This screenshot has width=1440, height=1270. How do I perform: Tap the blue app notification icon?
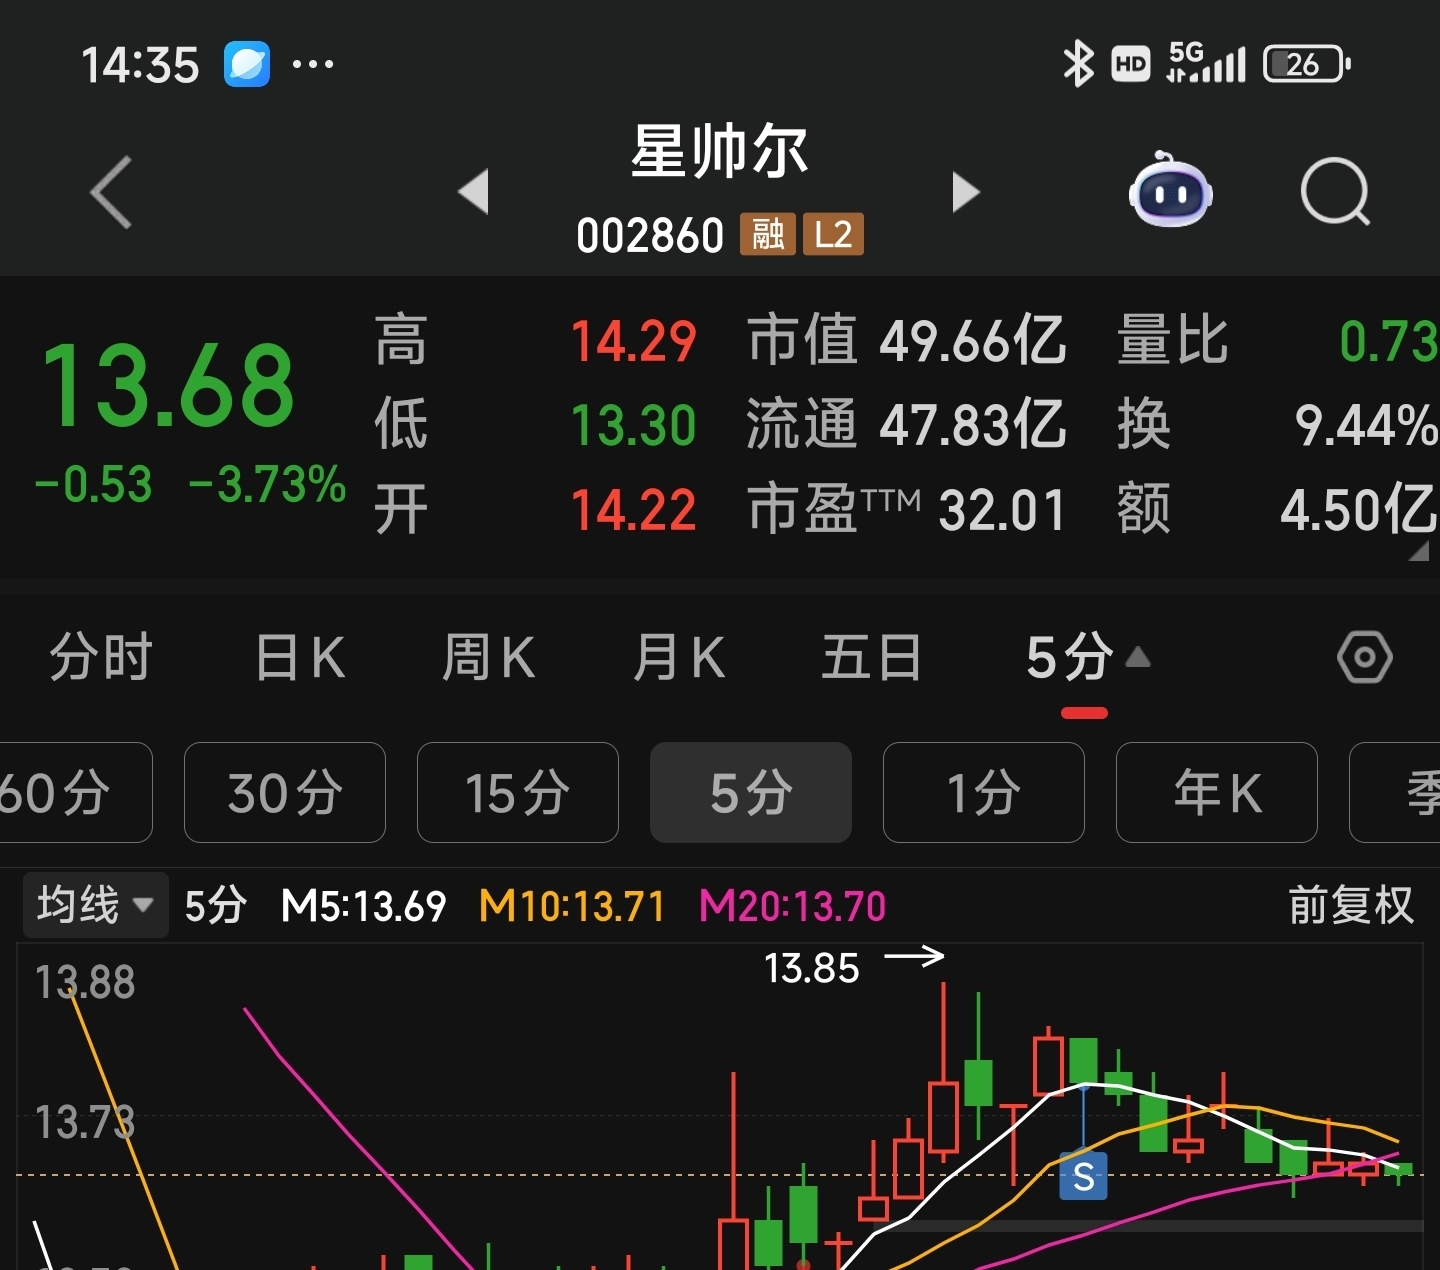(246, 64)
